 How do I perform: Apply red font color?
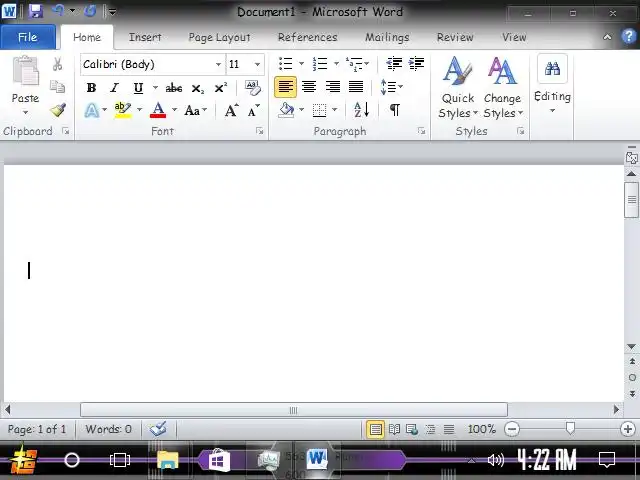pos(158,110)
